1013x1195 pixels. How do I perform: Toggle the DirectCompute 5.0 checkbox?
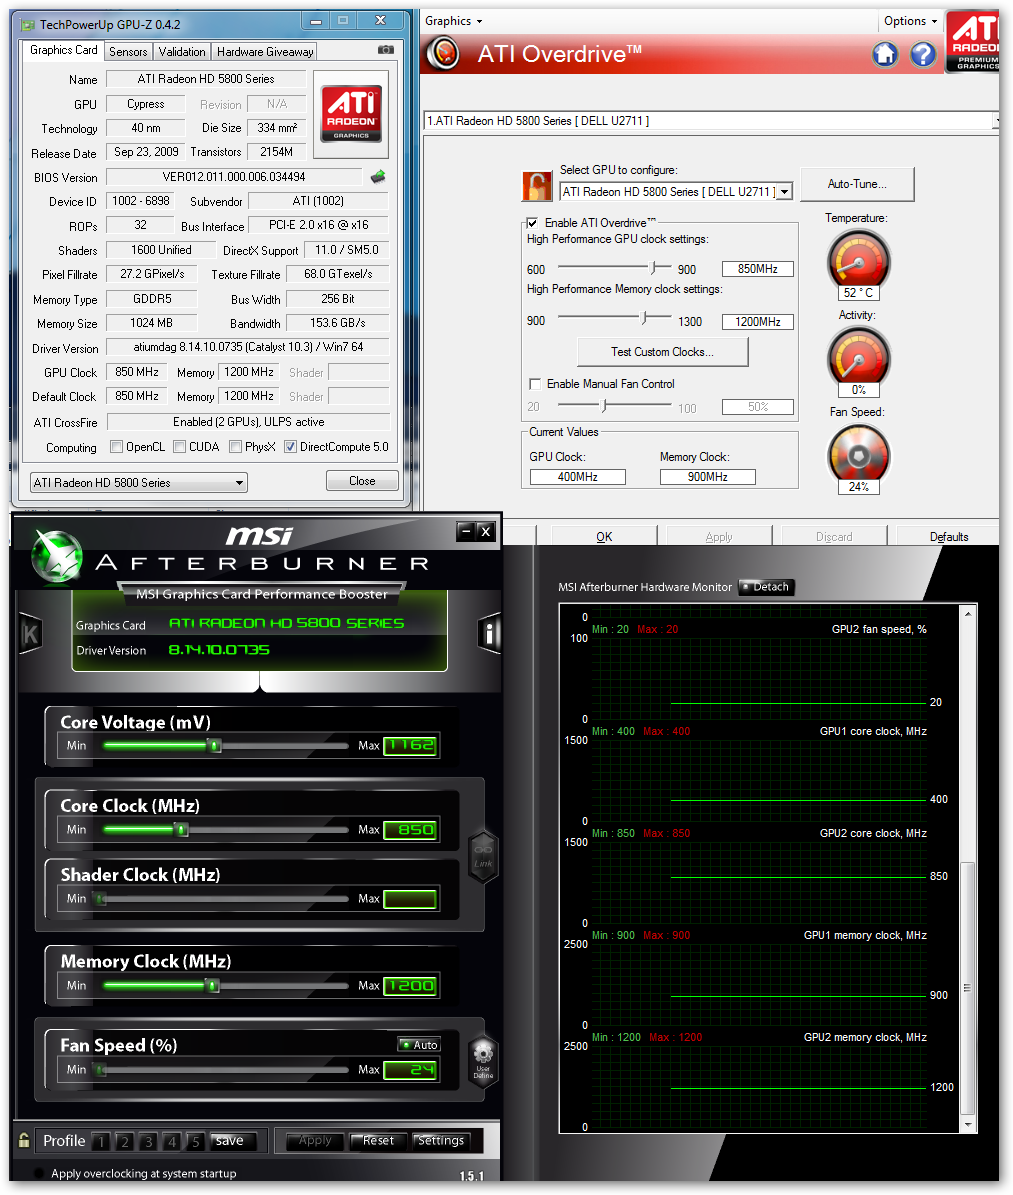click(x=290, y=447)
